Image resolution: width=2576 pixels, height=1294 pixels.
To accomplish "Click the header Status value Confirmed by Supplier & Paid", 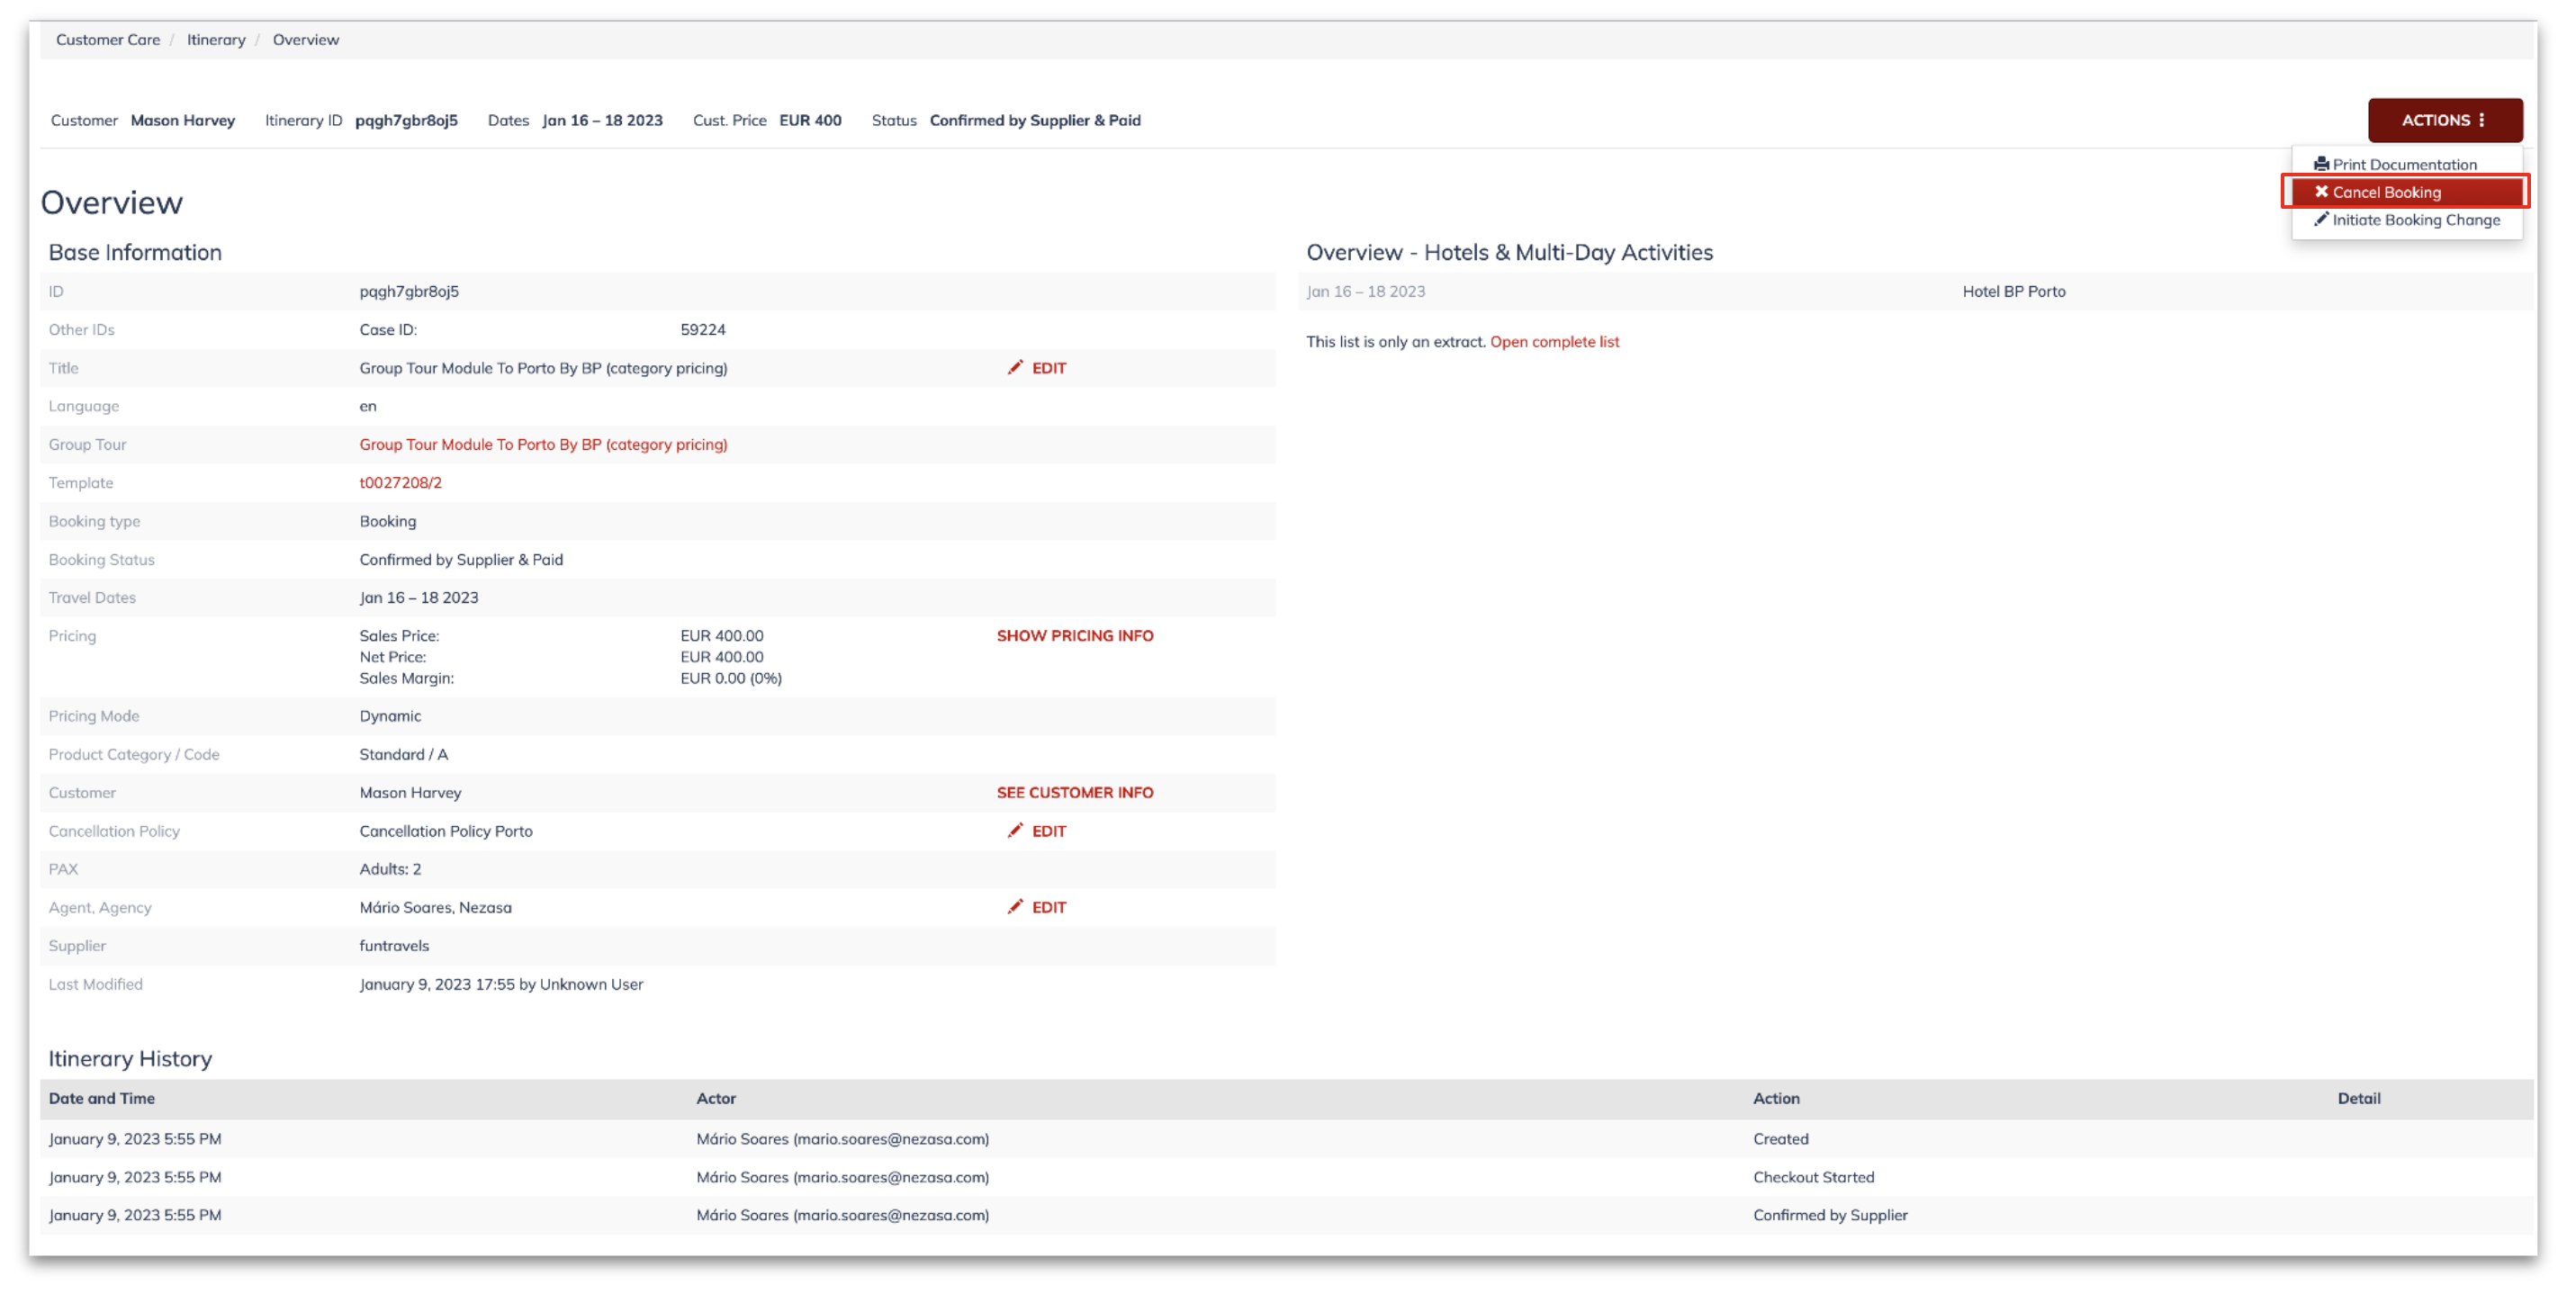I will pyautogui.click(x=1035, y=120).
